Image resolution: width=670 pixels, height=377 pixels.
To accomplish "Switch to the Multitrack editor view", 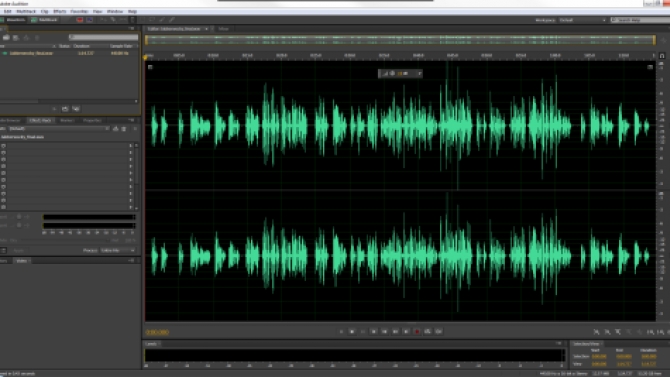I will [44, 20].
